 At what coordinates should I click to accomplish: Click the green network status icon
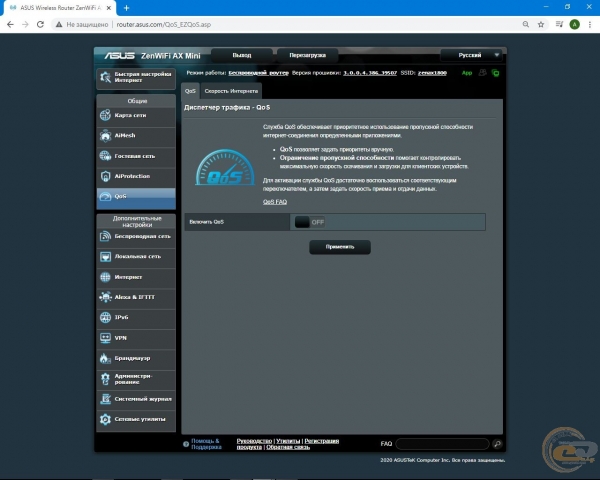pyautogui.click(x=495, y=73)
